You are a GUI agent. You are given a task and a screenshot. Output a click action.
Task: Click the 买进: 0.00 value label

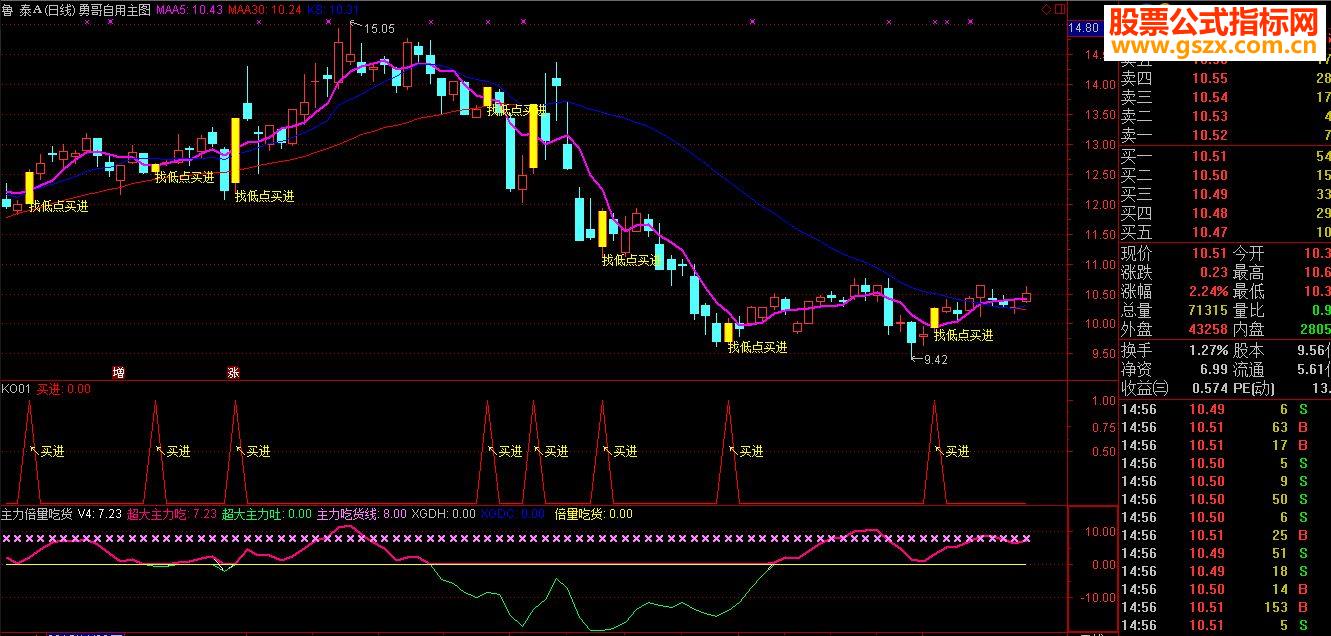[64, 388]
